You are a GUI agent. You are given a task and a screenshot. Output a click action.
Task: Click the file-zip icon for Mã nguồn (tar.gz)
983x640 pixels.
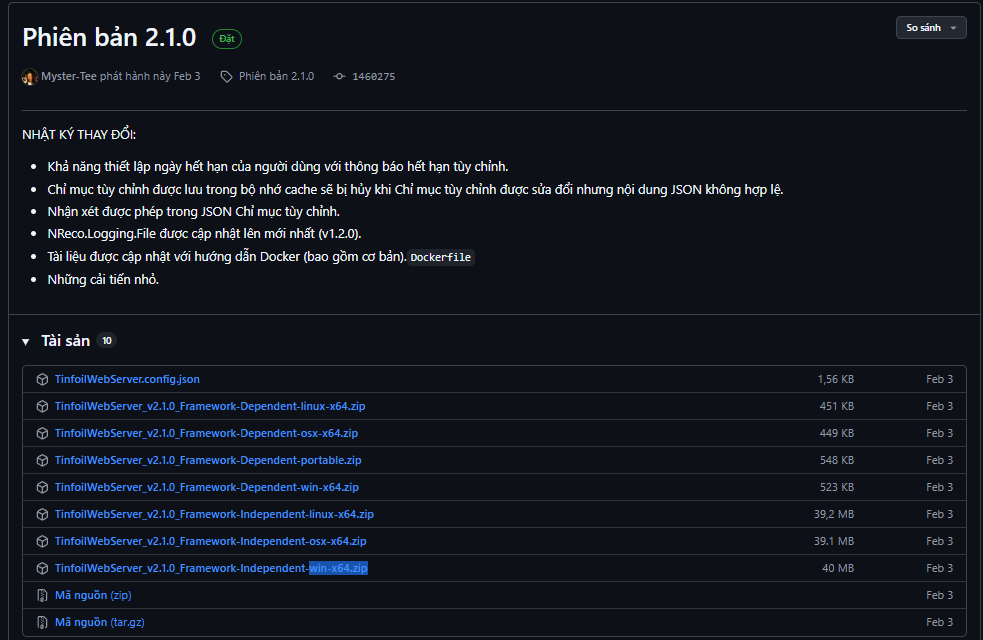[x=42, y=623]
